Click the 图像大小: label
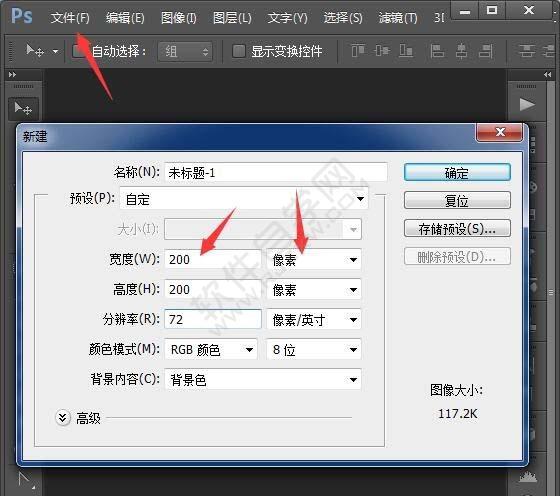 click(456, 390)
